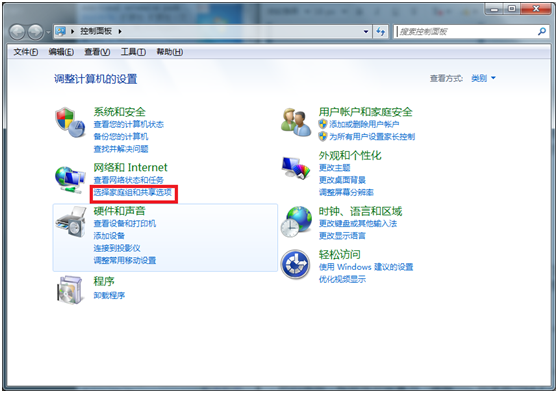Click 查看设备和打印机 link

(125, 224)
